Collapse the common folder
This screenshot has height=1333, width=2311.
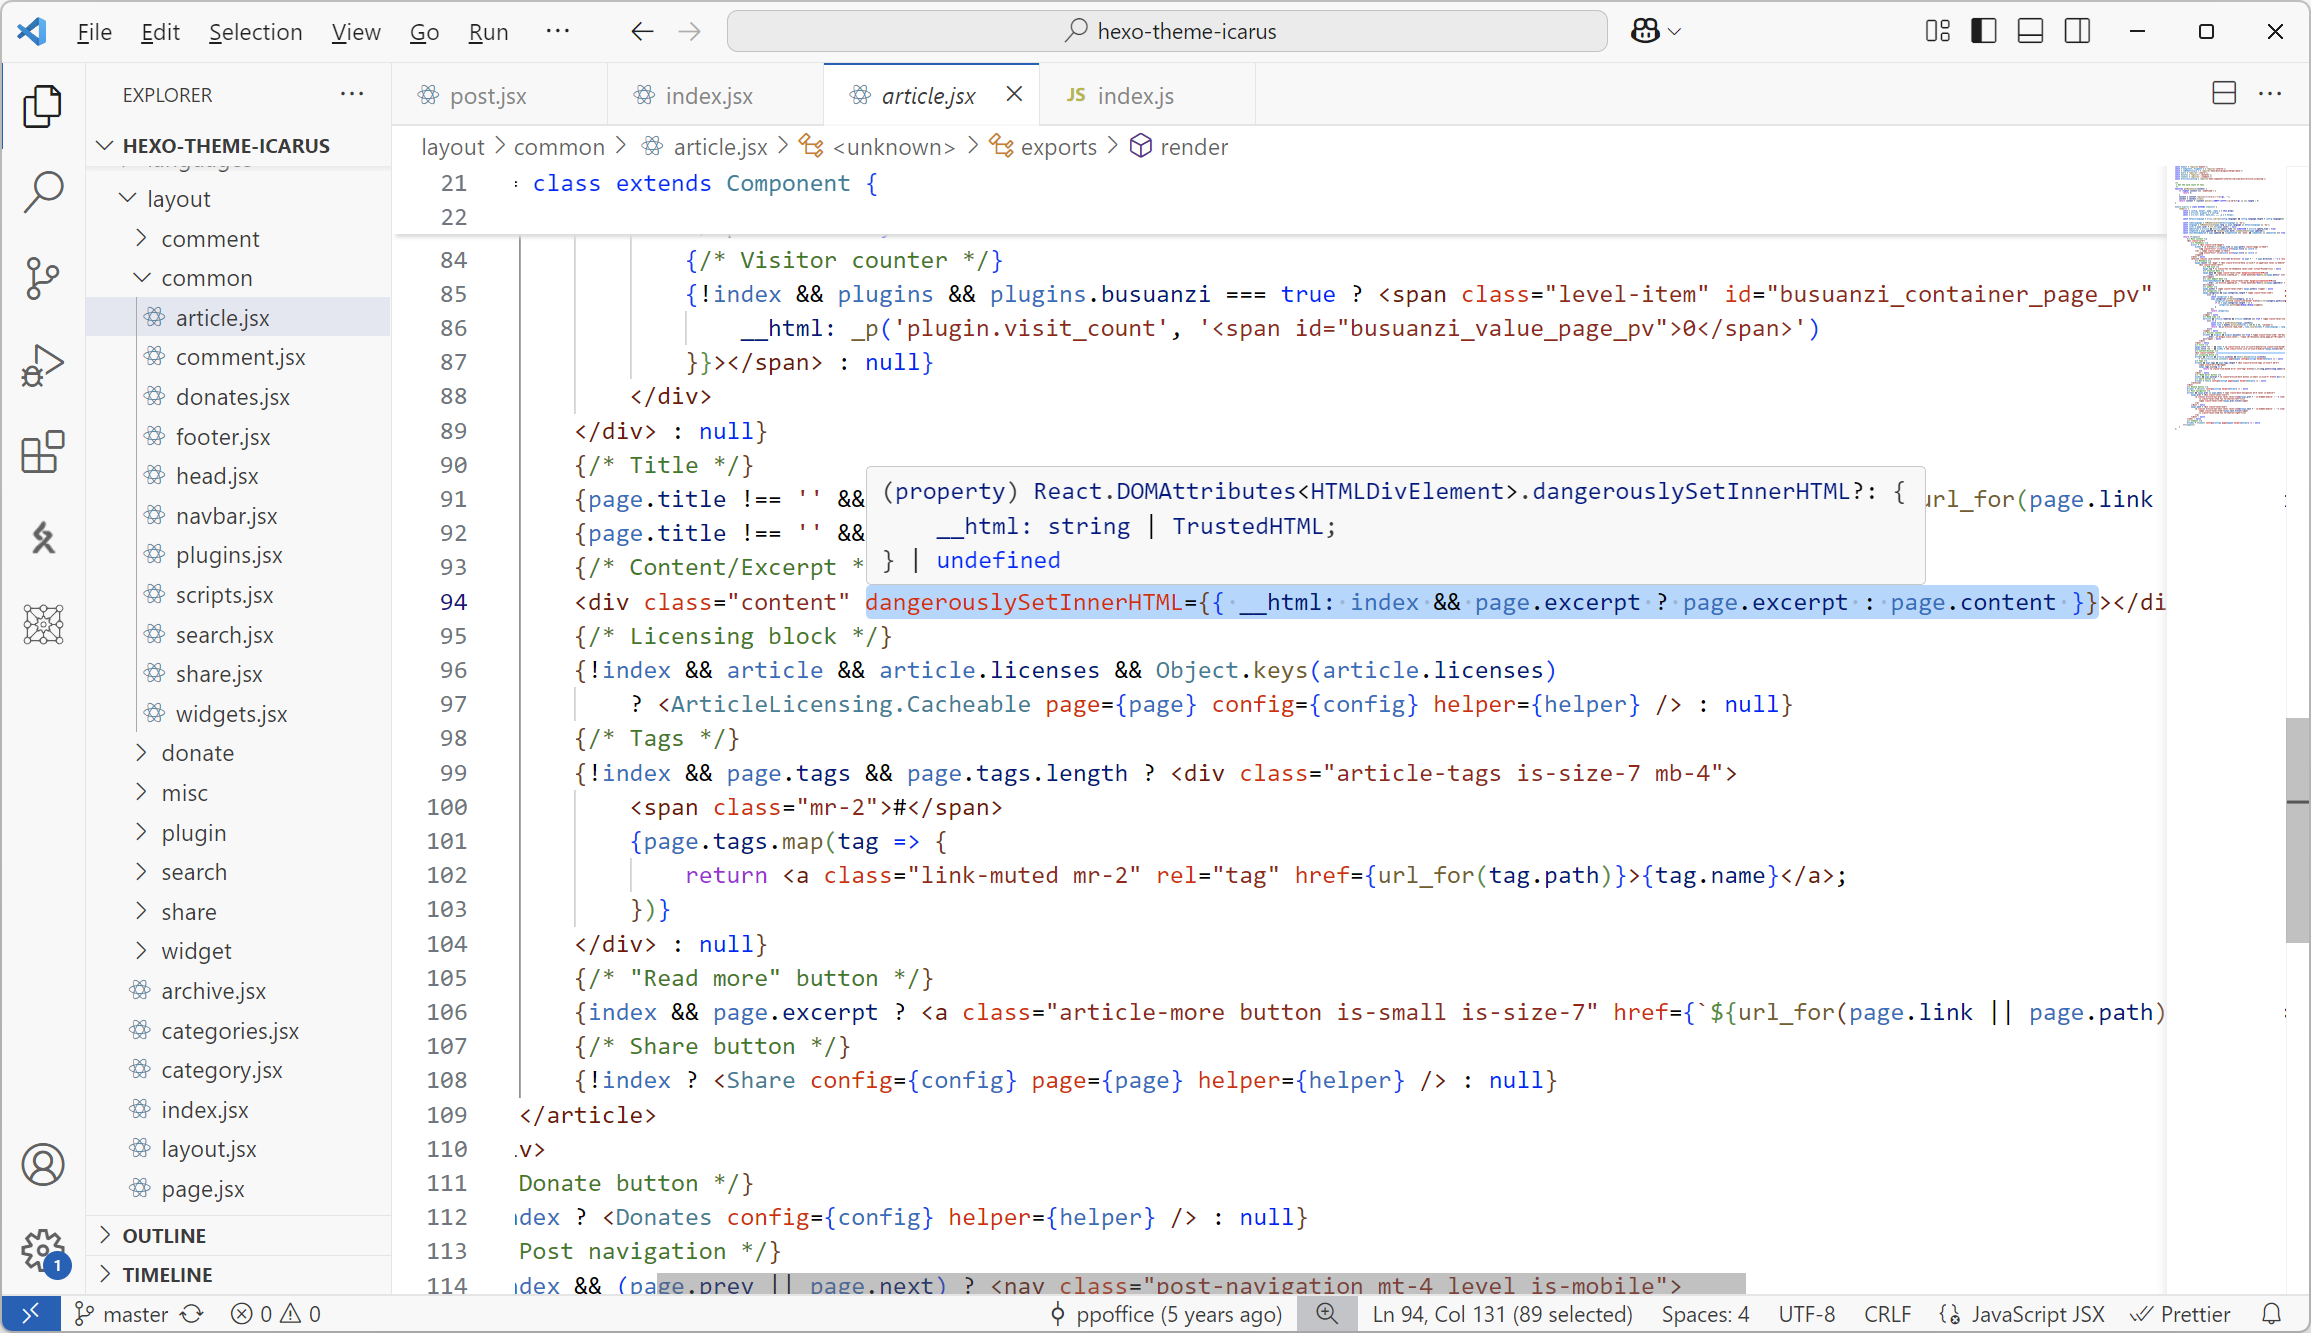pos(206,278)
